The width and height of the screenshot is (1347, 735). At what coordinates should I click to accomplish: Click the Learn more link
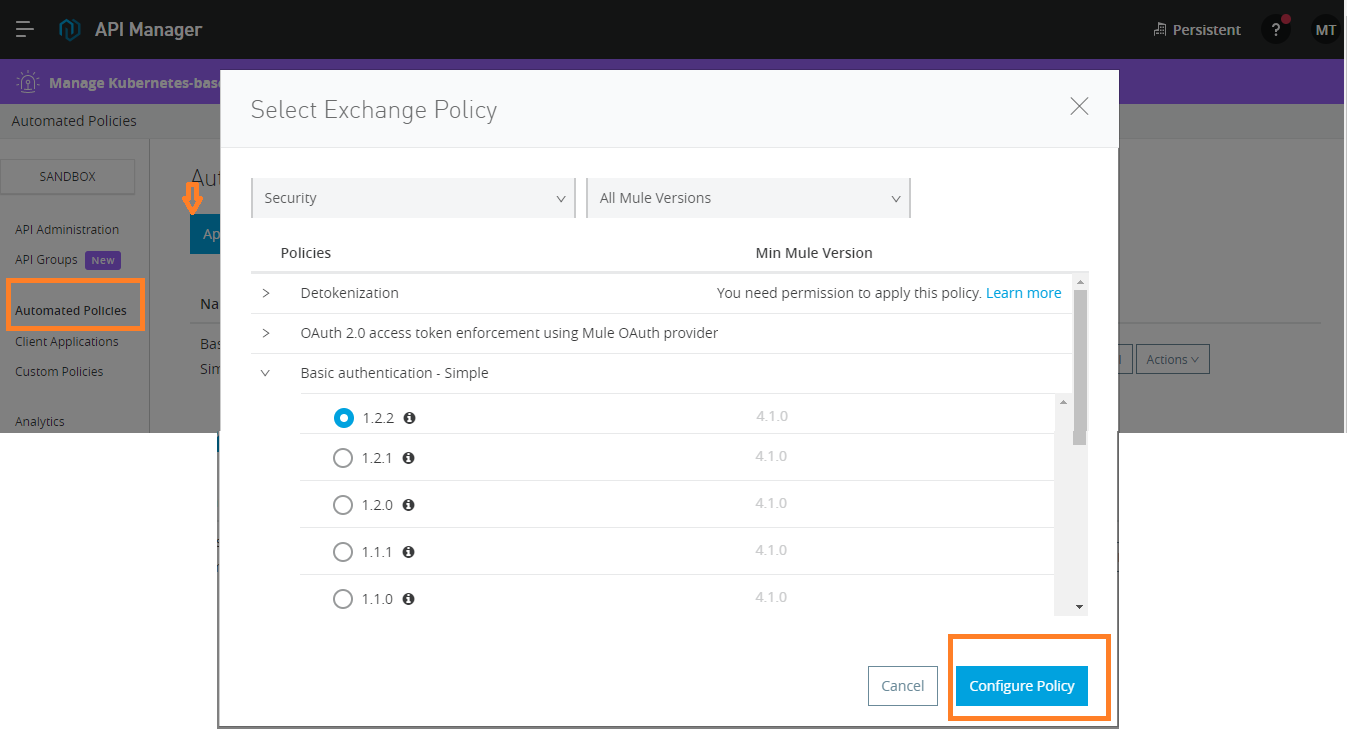point(1023,293)
